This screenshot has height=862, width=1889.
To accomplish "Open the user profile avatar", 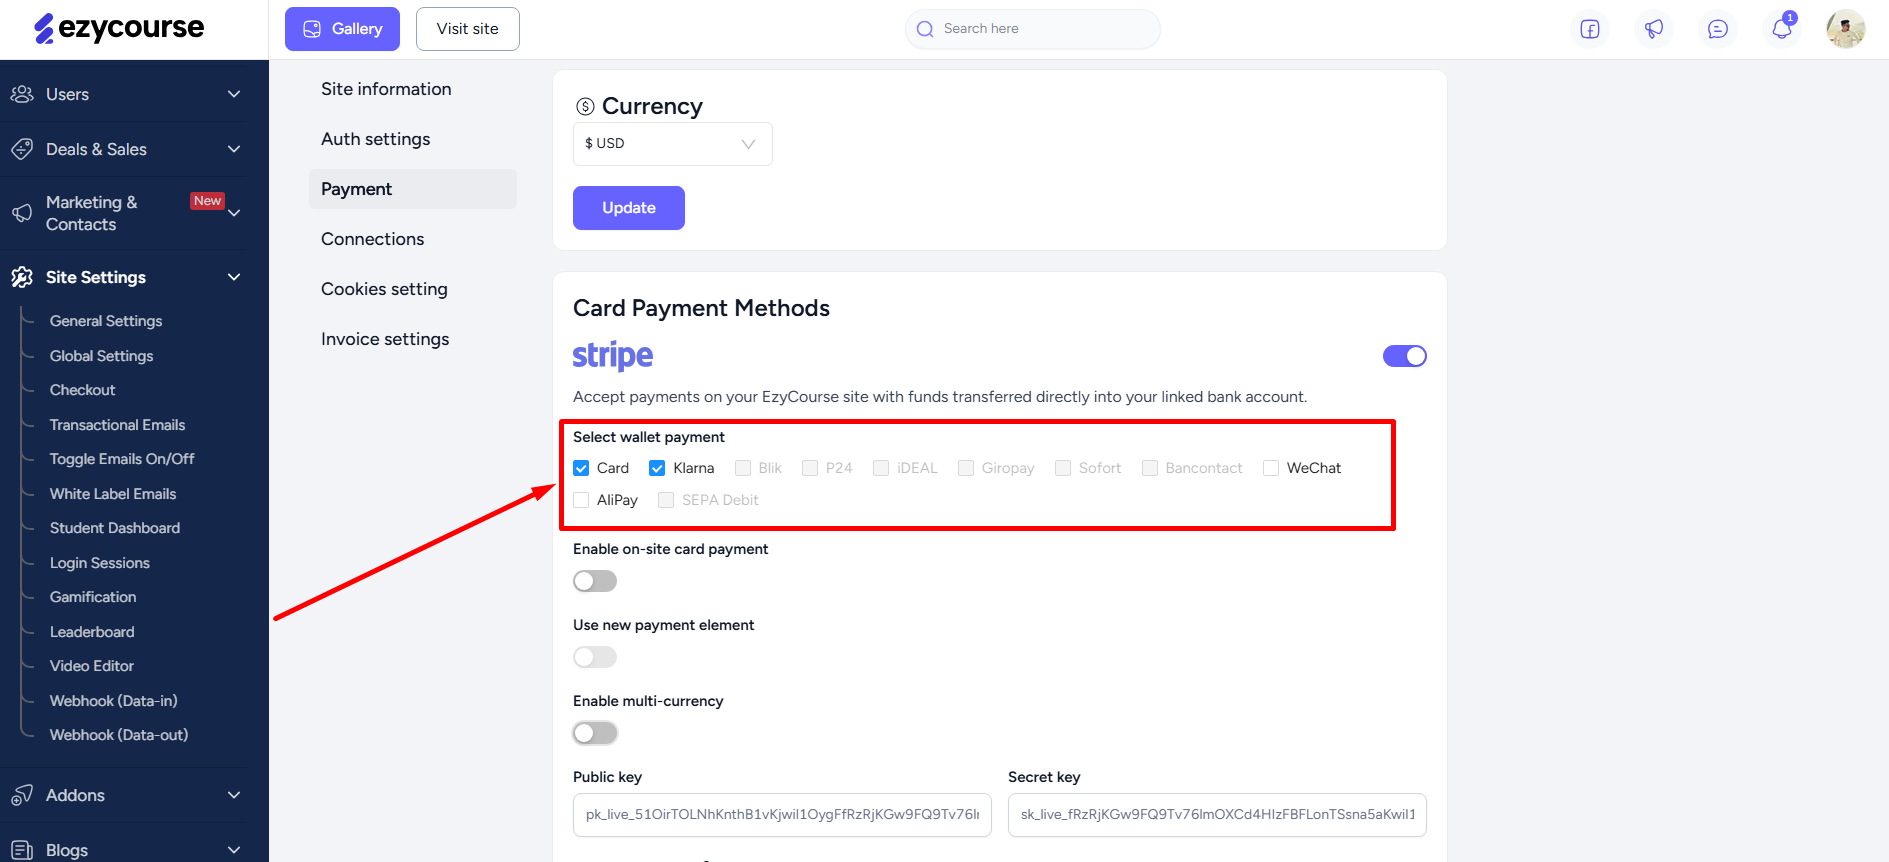I will coord(1845,29).
